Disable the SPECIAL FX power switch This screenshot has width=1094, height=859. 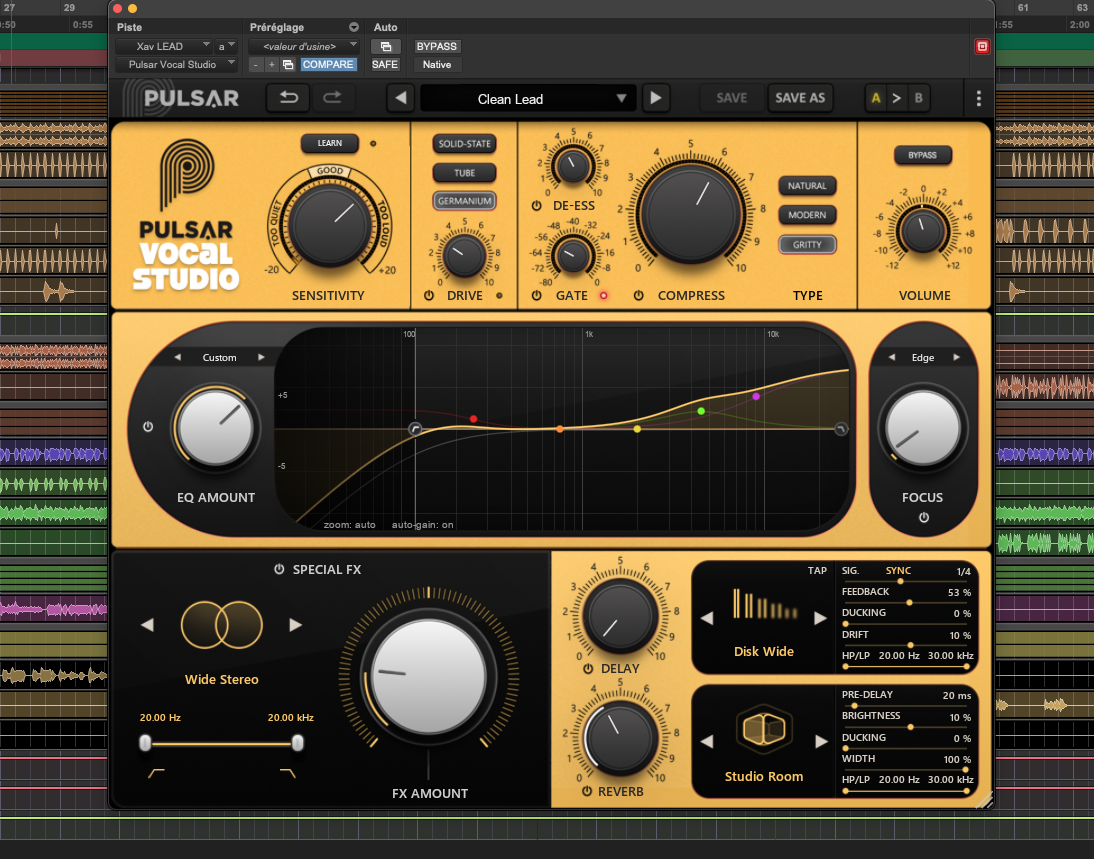[280, 570]
